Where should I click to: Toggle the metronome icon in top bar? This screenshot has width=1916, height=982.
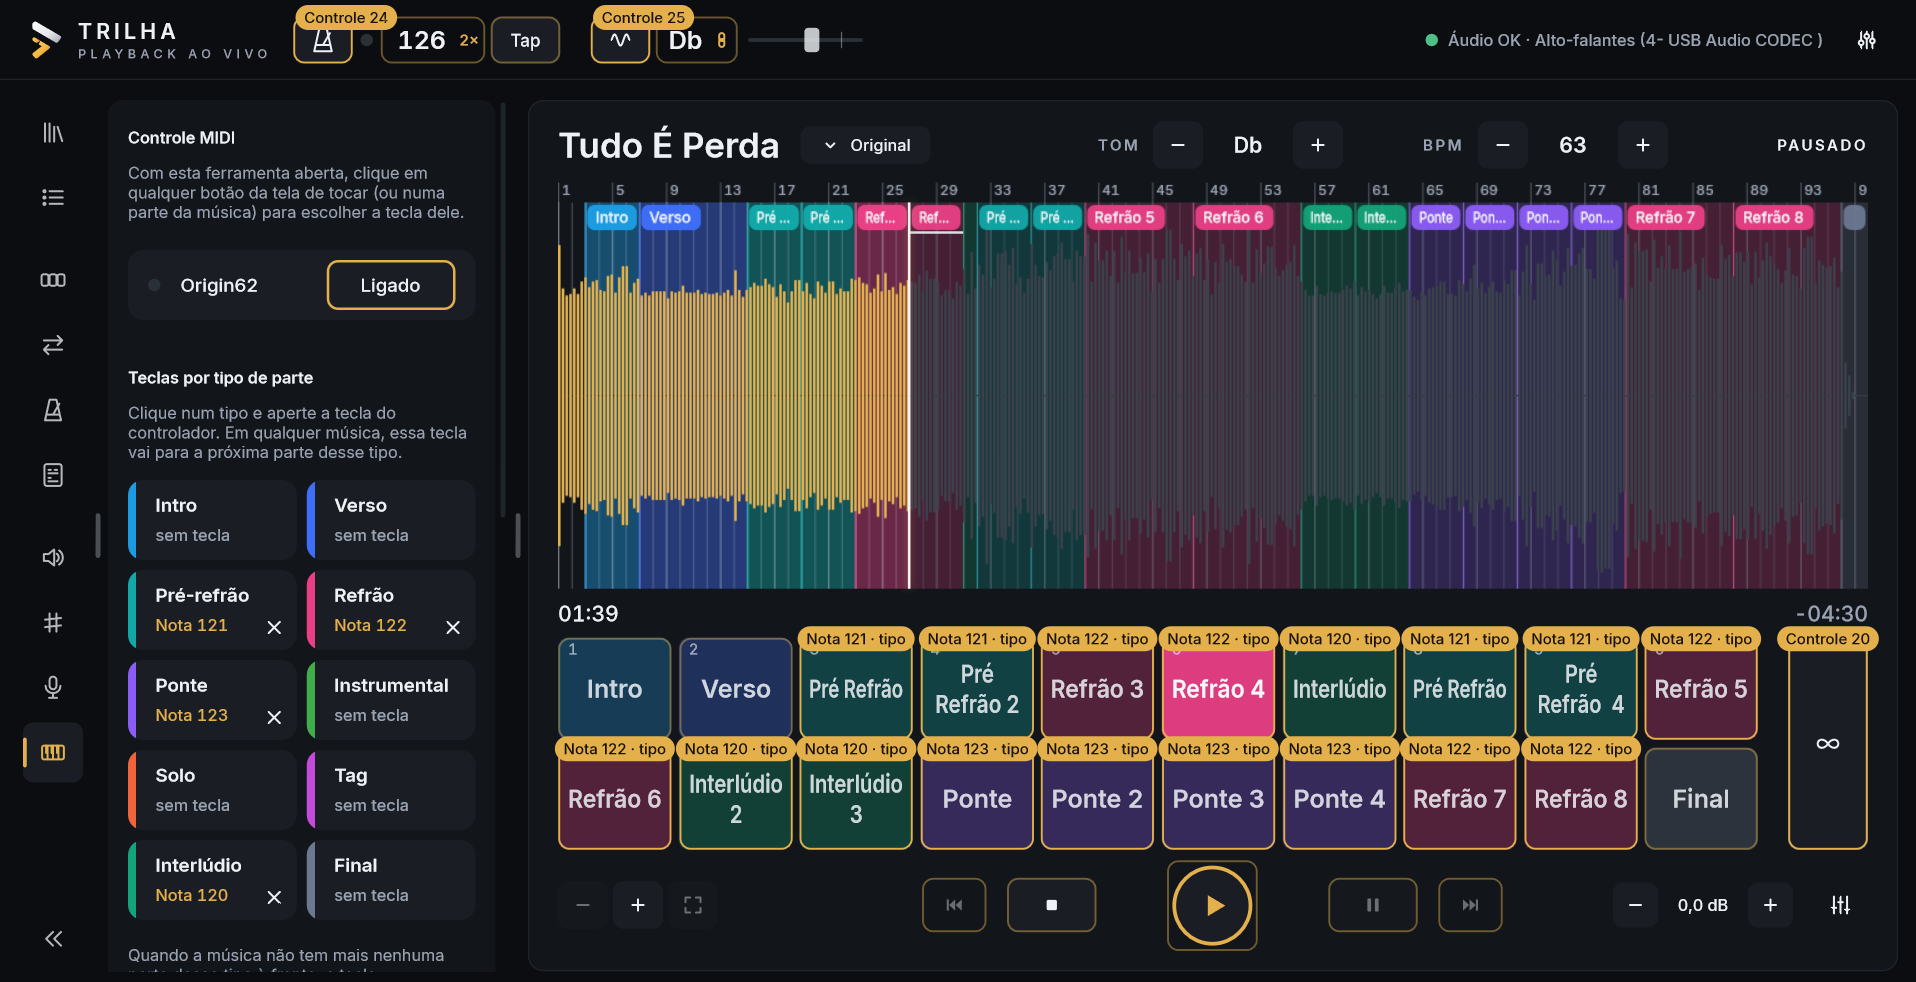pos(323,41)
